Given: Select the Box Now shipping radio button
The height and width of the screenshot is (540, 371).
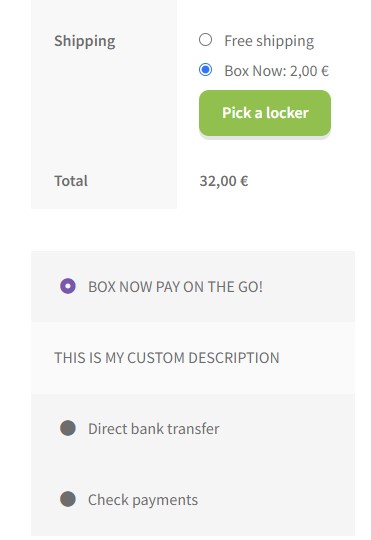Looking at the screenshot, I should [205, 70].
